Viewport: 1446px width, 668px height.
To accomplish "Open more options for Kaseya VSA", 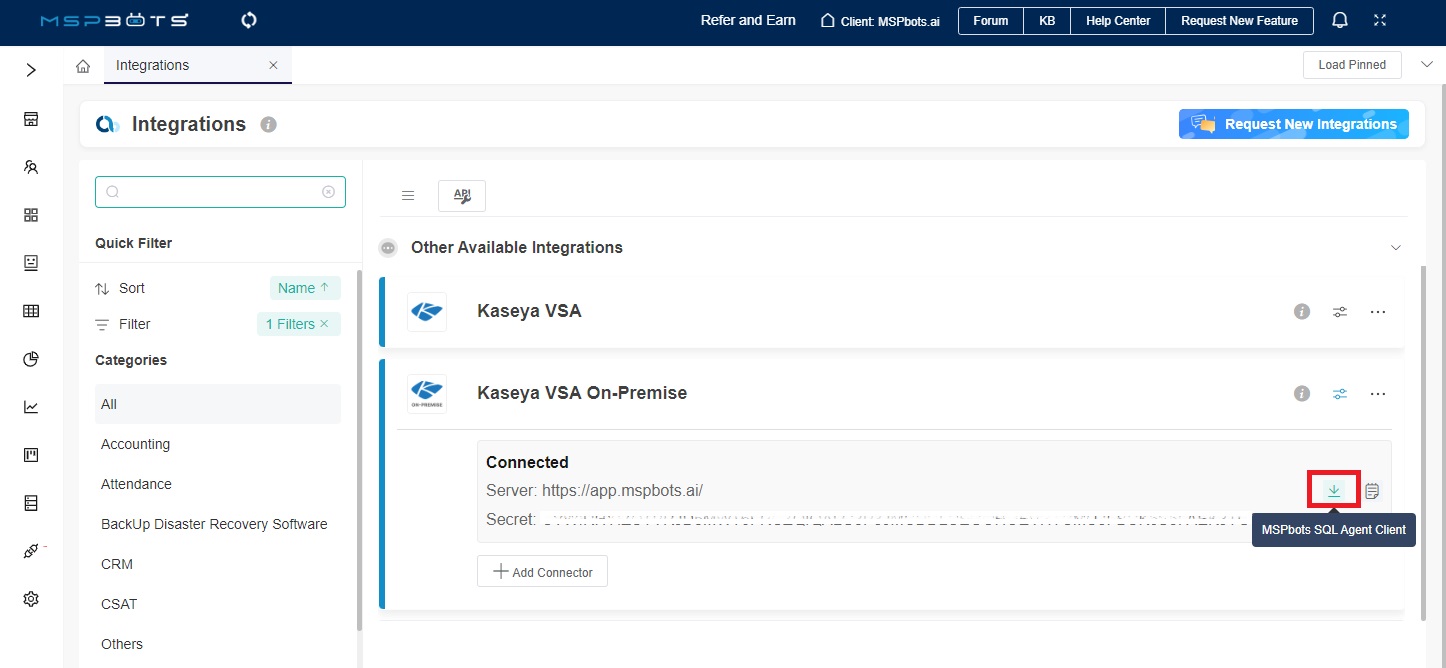I will tap(1378, 312).
